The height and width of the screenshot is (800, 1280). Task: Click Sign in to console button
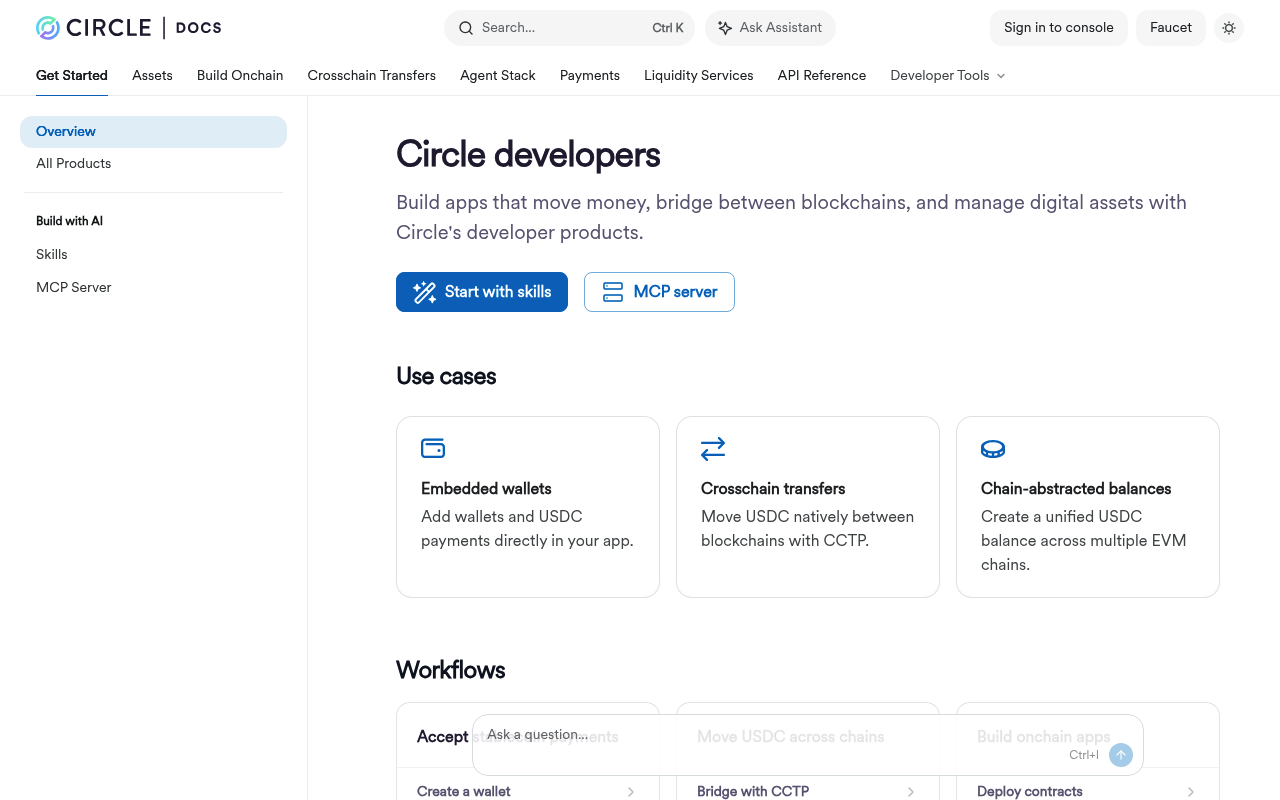pos(1059,28)
